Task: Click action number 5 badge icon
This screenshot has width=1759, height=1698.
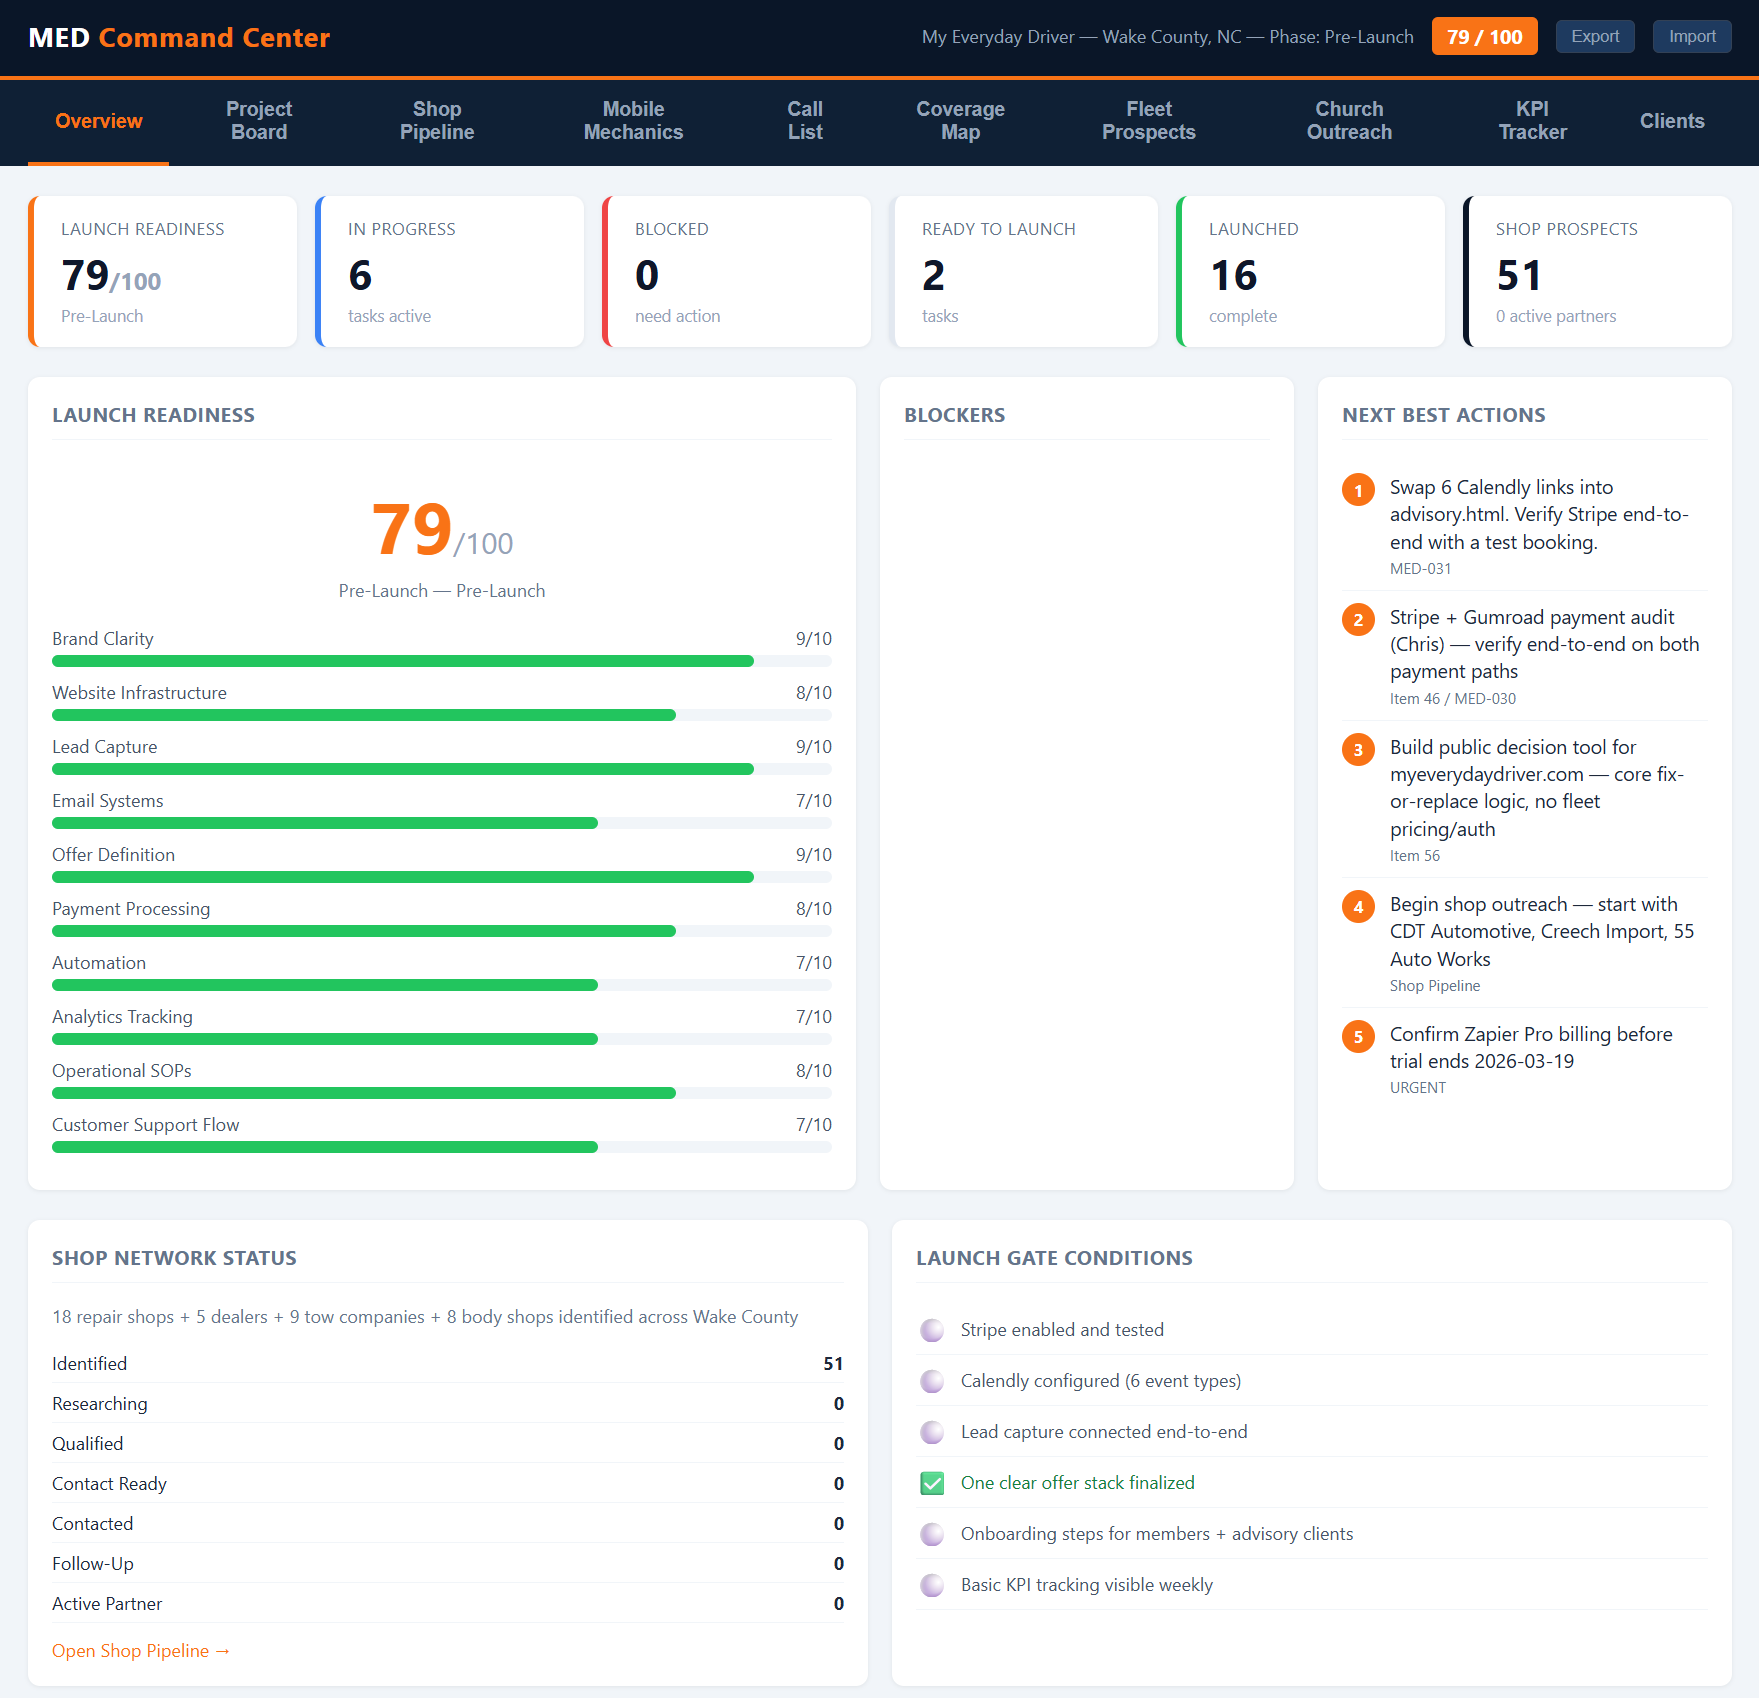Action: point(1358,1037)
